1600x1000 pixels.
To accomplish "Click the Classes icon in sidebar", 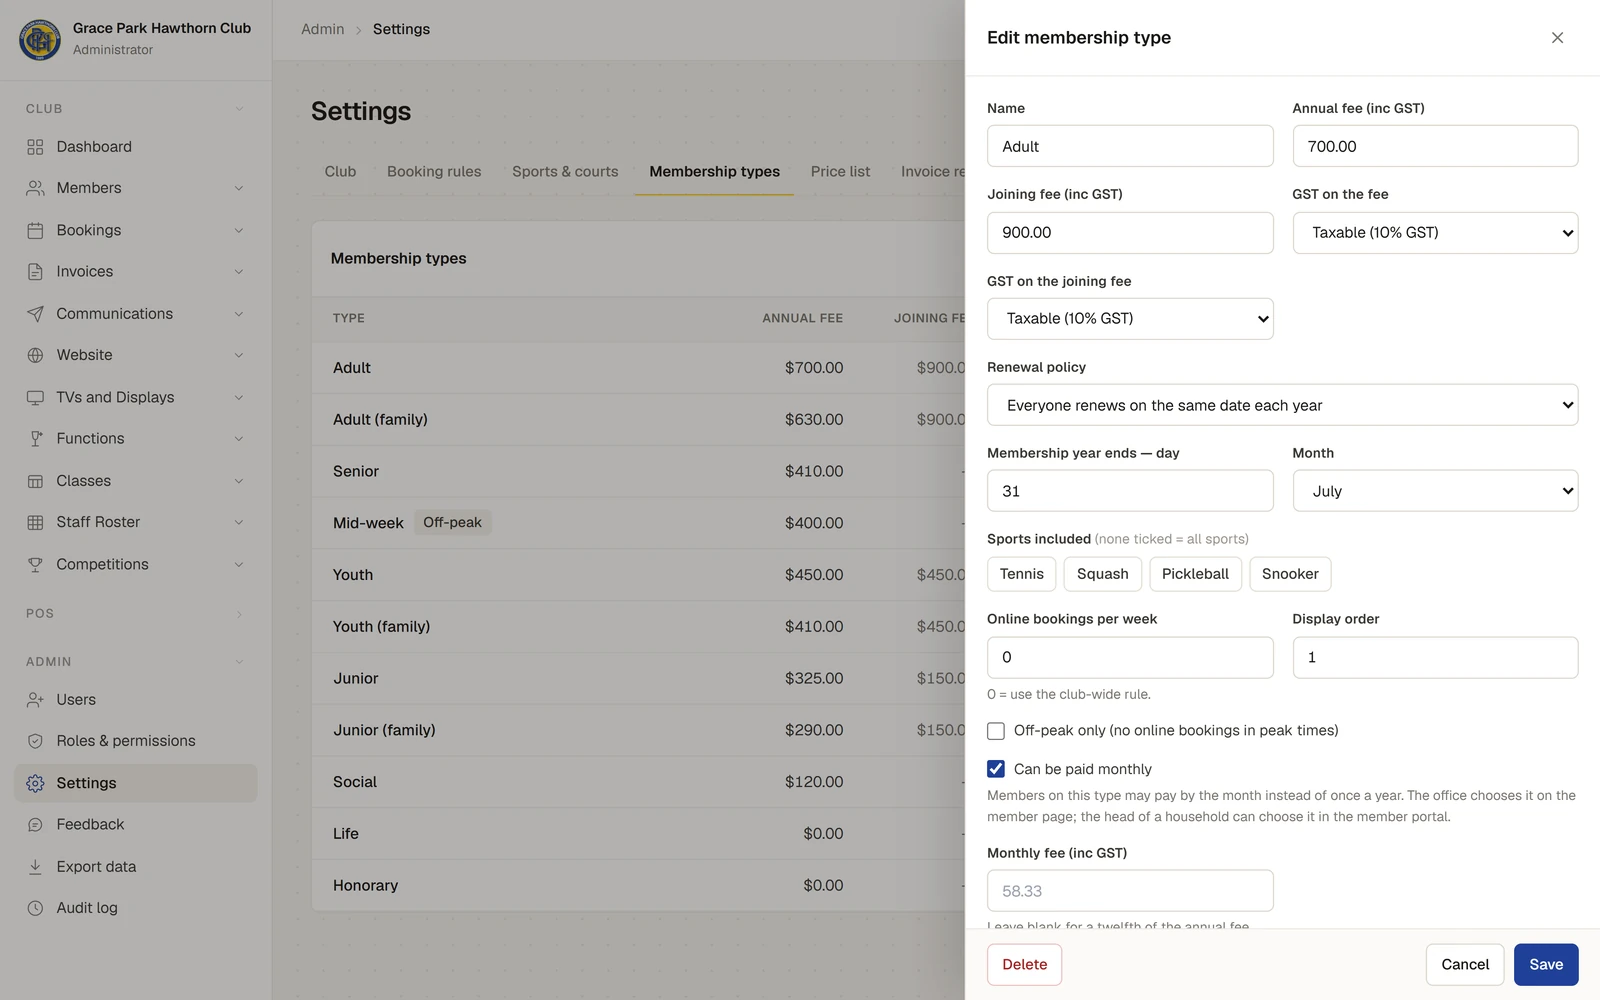I will coord(35,481).
